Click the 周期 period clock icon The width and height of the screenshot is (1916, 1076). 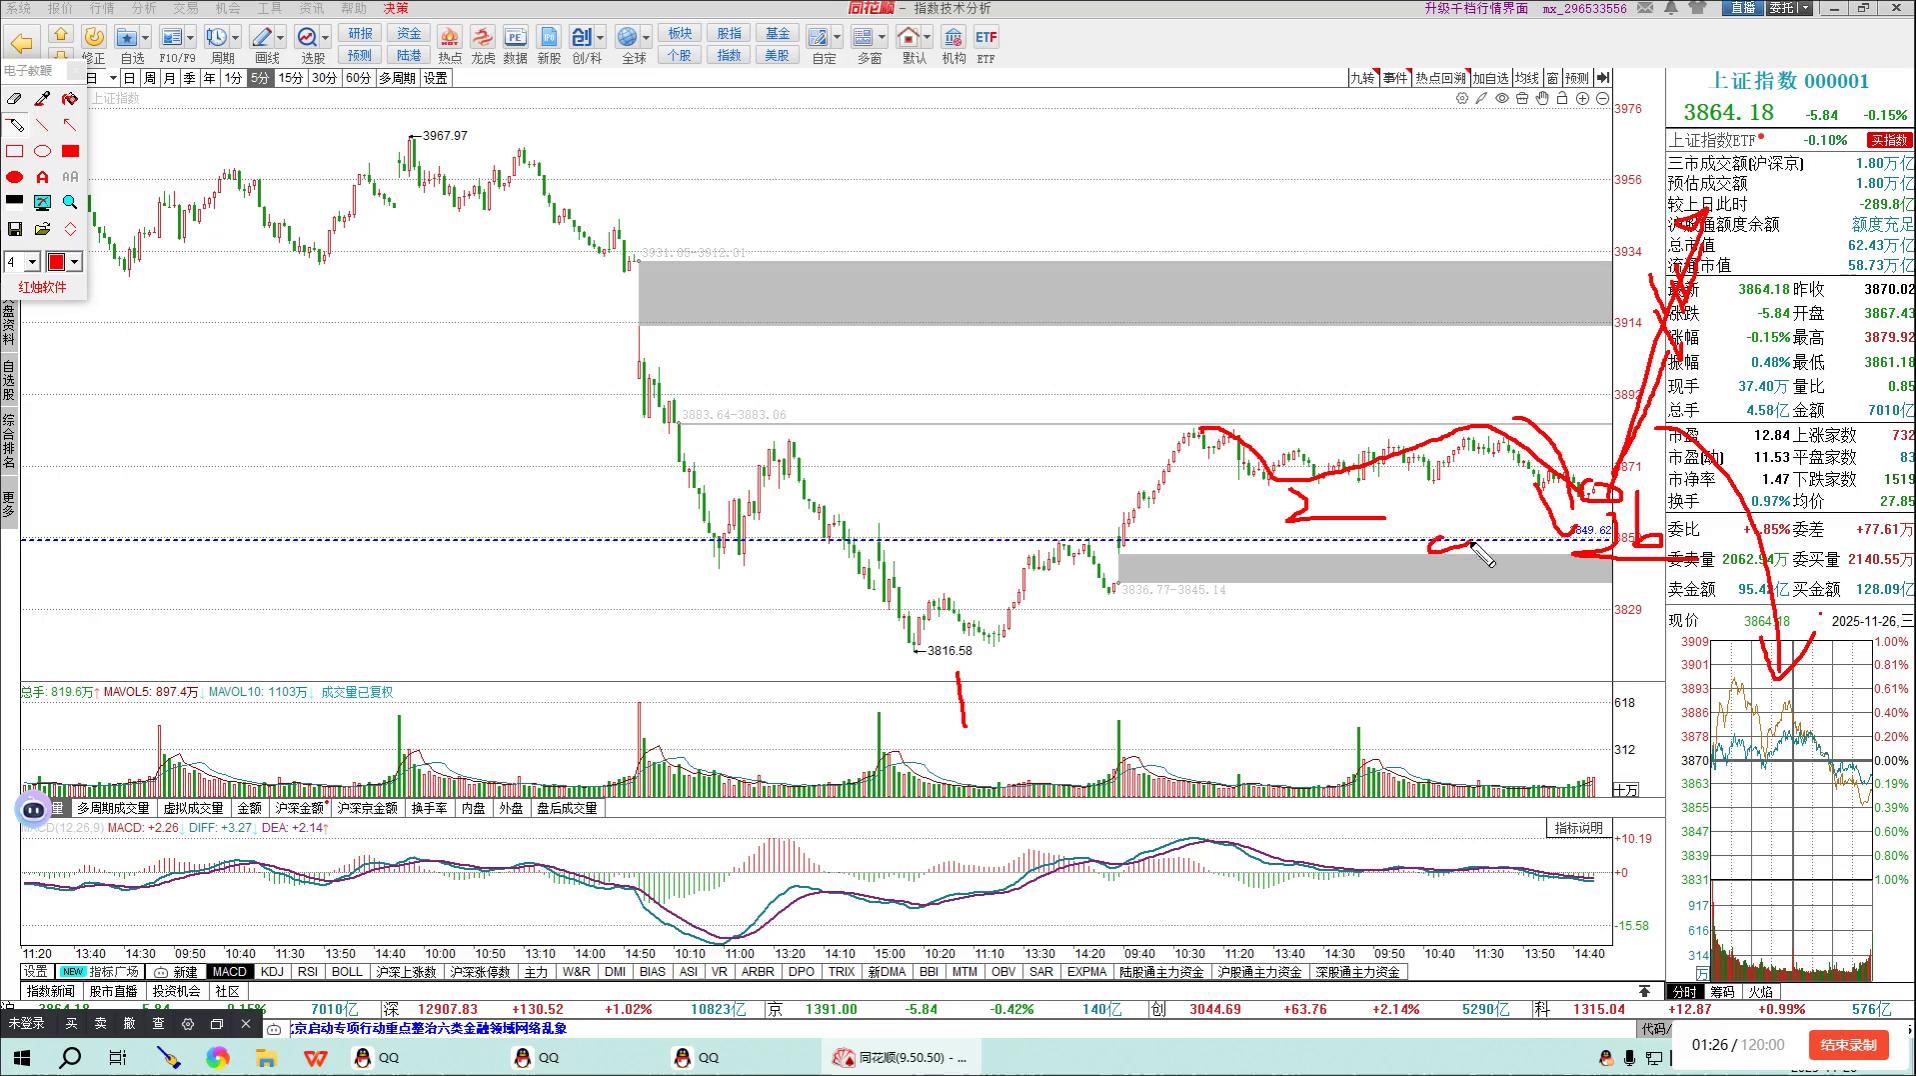click(216, 37)
